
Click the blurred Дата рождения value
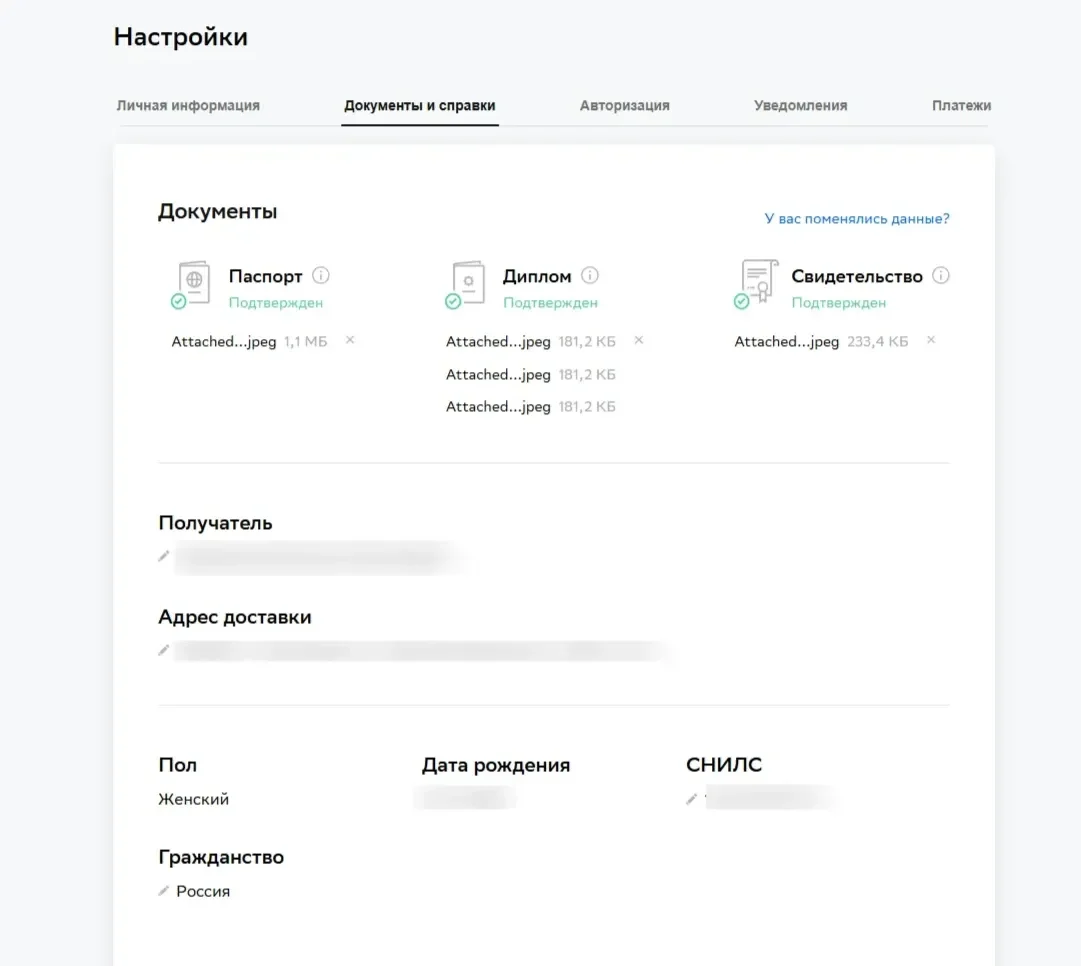[465, 798]
